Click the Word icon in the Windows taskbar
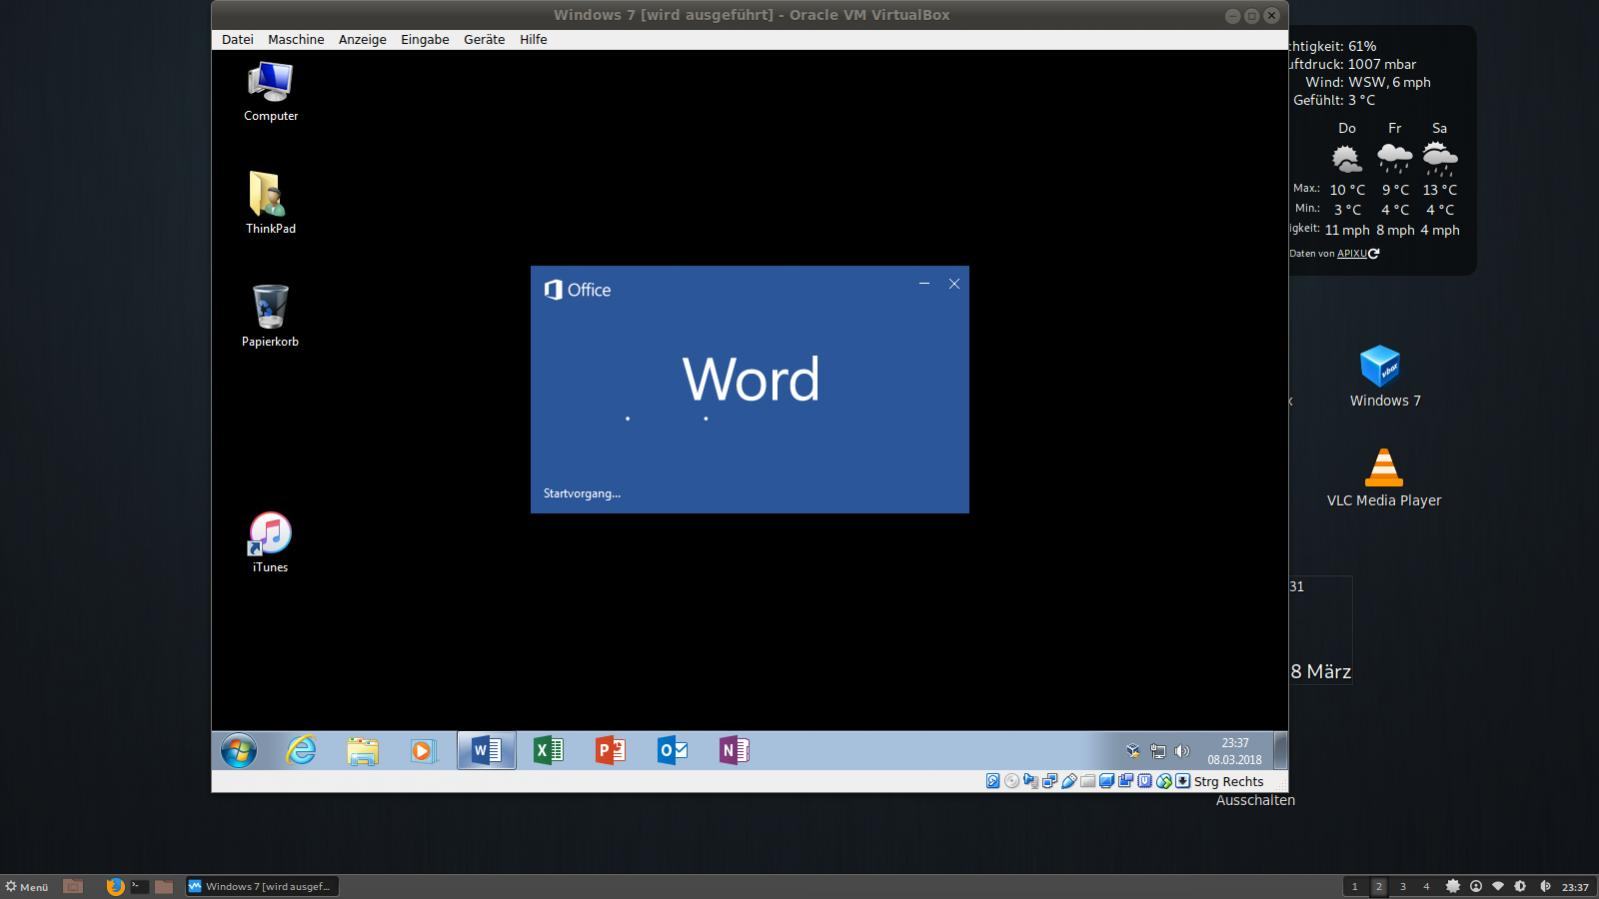The image size is (1599, 899). [486, 750]
